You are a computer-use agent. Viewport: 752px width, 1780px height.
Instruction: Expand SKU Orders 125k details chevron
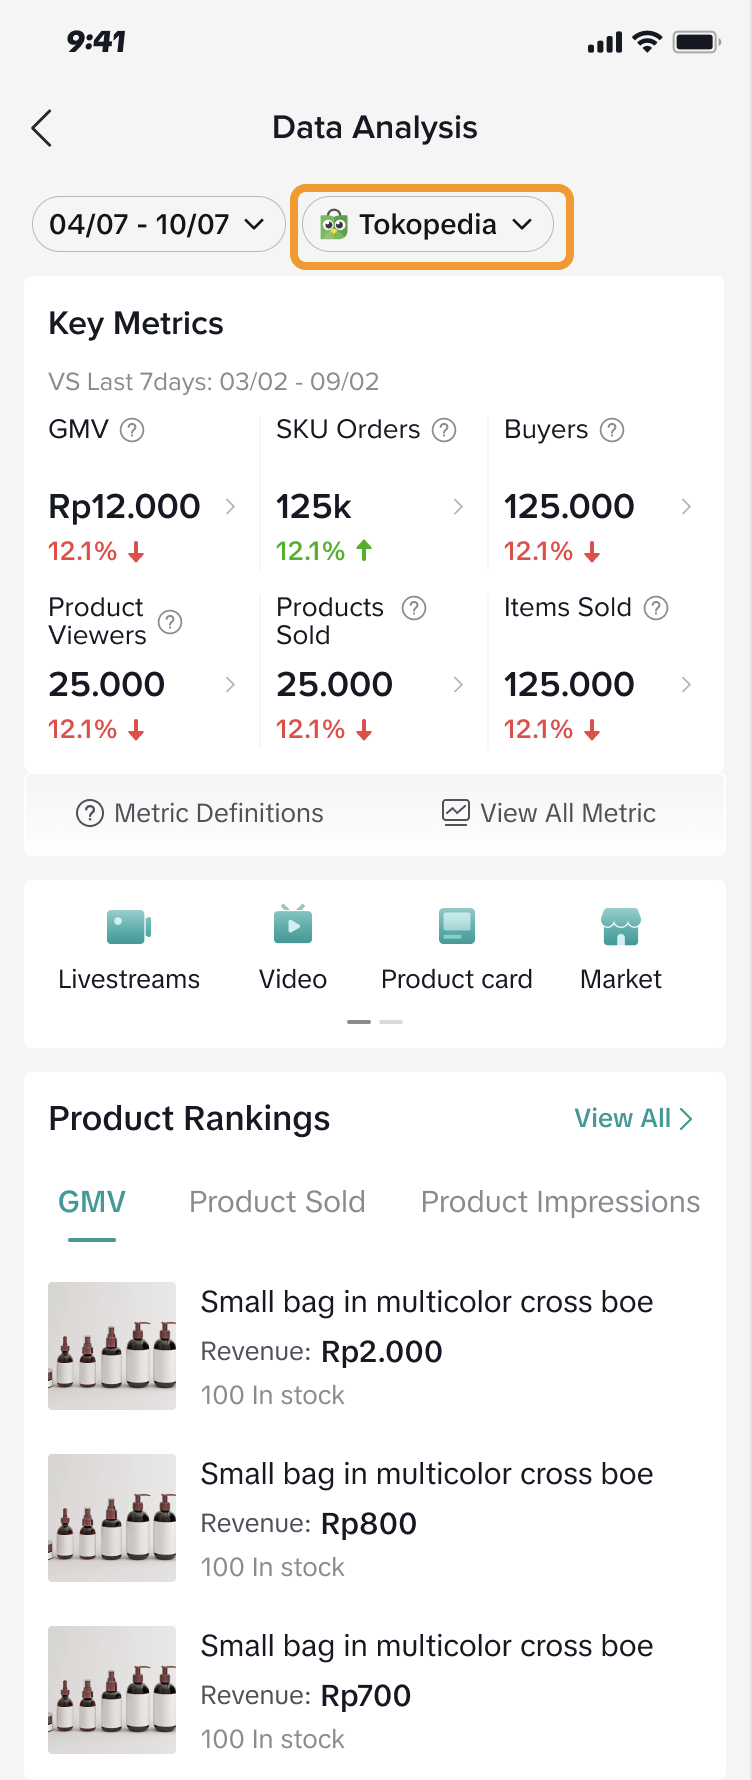coord(458,507)
